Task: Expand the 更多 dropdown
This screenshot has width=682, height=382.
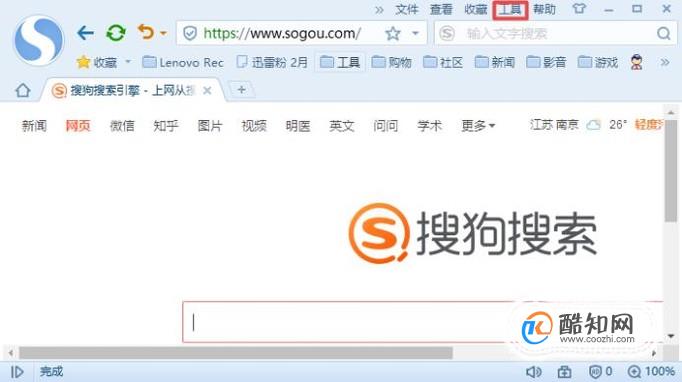Action: click(x=478, y=126)
